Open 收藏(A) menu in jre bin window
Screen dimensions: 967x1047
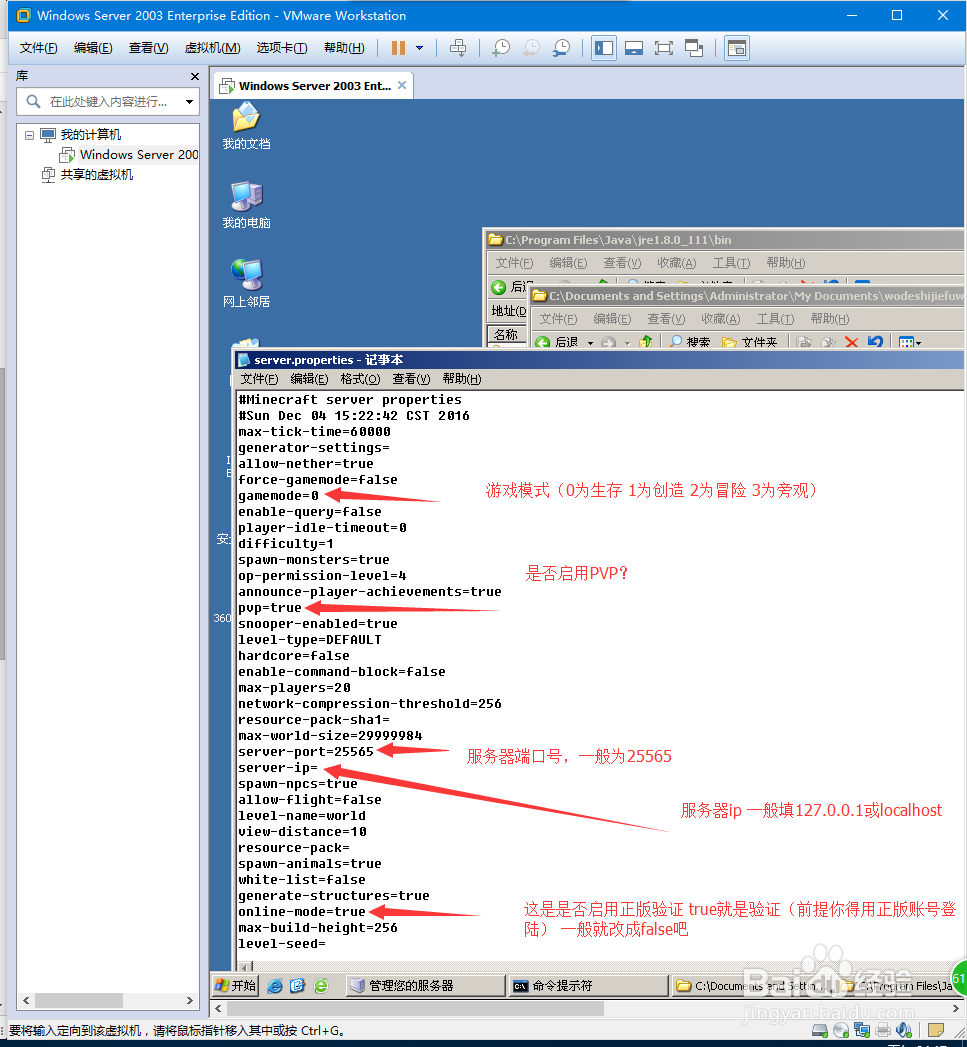pos(676,263)
